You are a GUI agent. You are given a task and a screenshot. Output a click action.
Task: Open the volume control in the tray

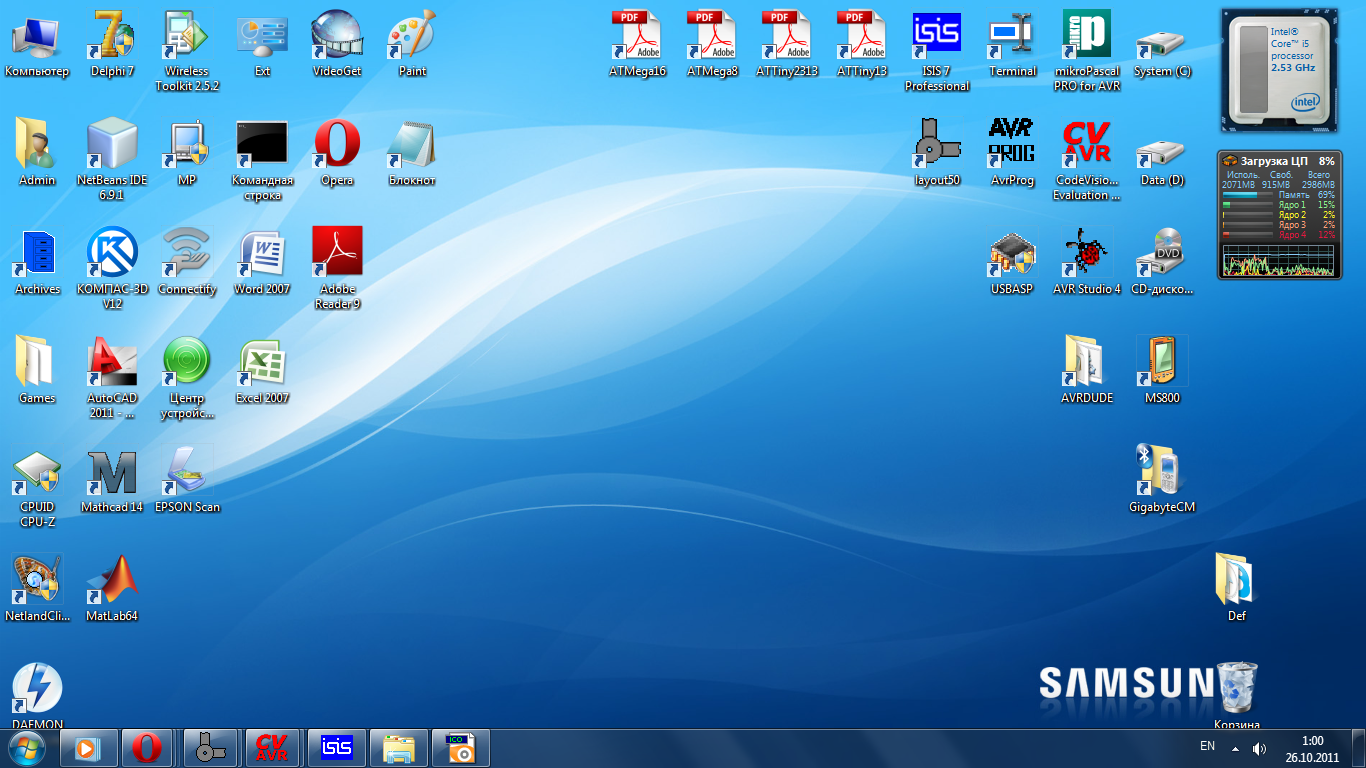coord(1259,748)
